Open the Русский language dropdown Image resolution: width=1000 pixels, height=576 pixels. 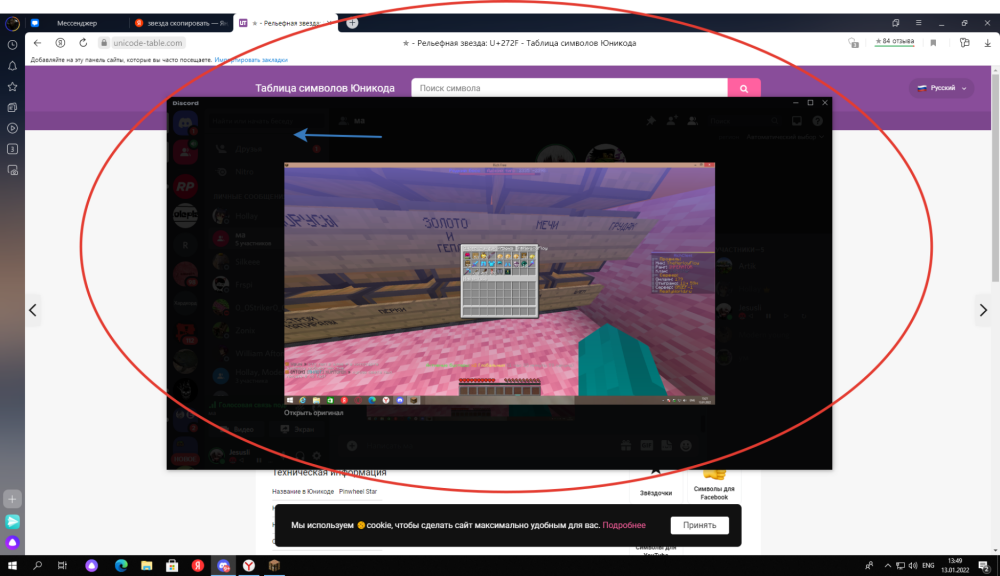coord(941,88)
